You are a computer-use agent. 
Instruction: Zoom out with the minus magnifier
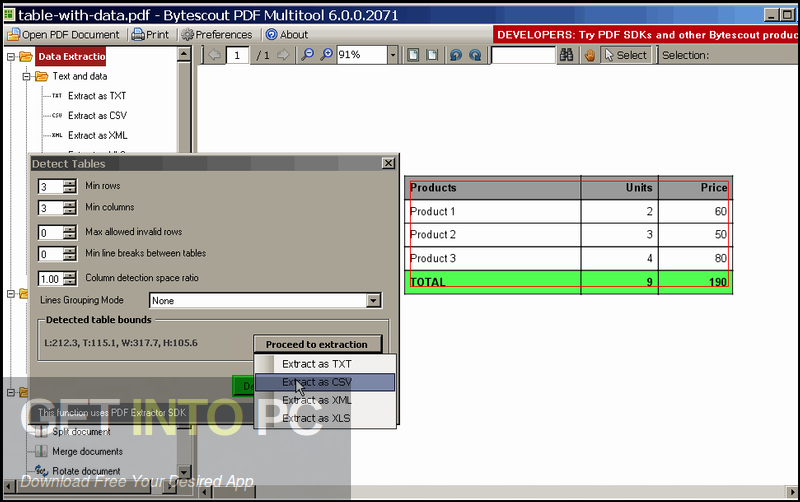(x=307, y=55)
